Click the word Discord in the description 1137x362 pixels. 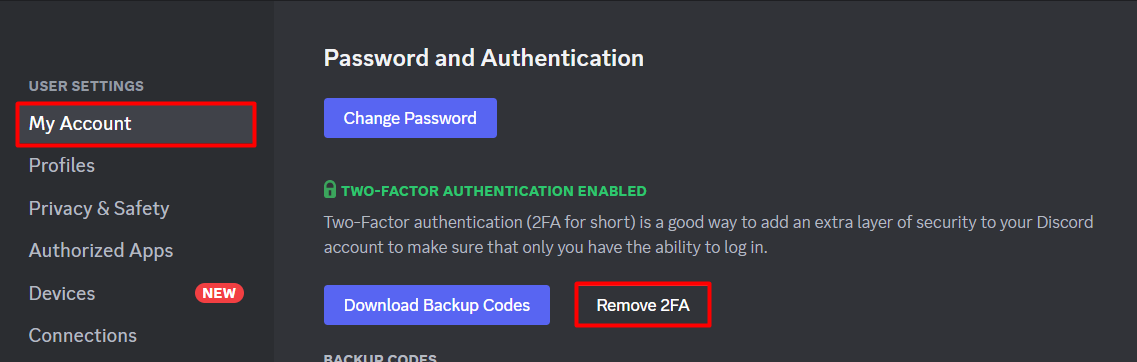tap(1065, 222)
